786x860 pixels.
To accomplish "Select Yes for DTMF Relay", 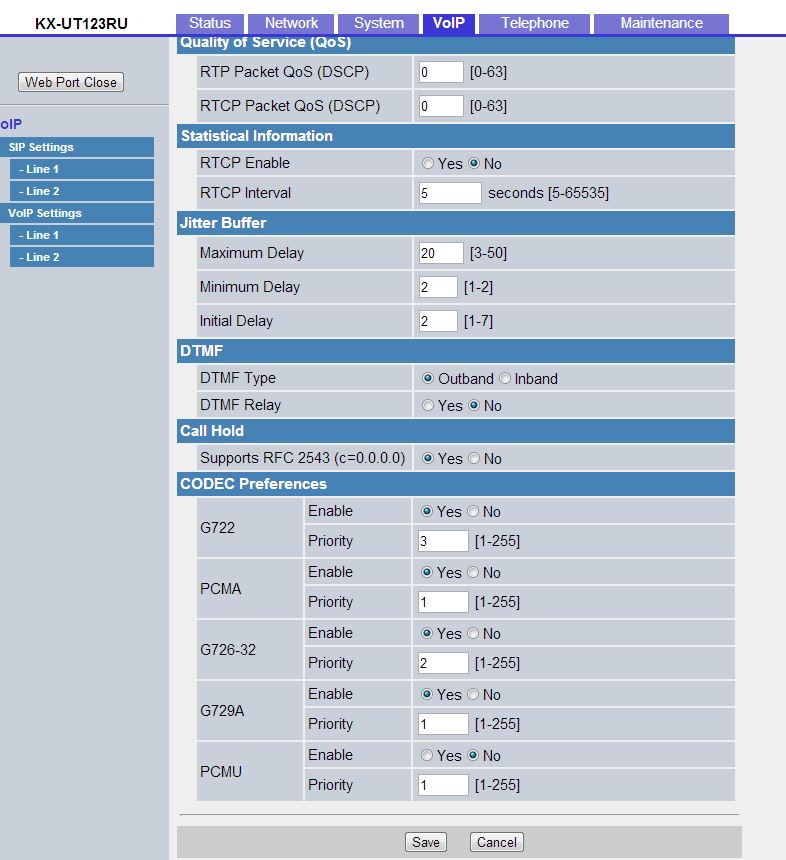I will (428, 406).
